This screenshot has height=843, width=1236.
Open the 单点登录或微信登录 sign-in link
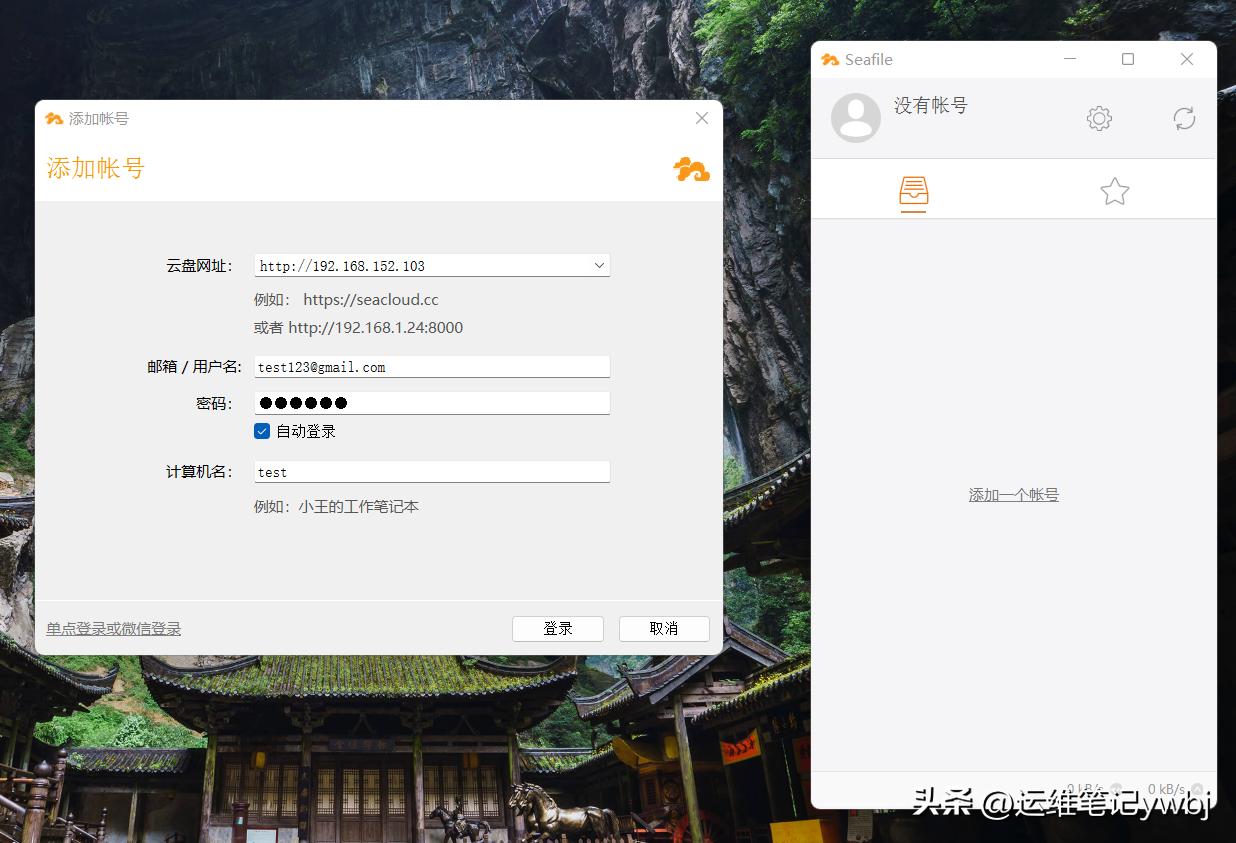[115, 628]
